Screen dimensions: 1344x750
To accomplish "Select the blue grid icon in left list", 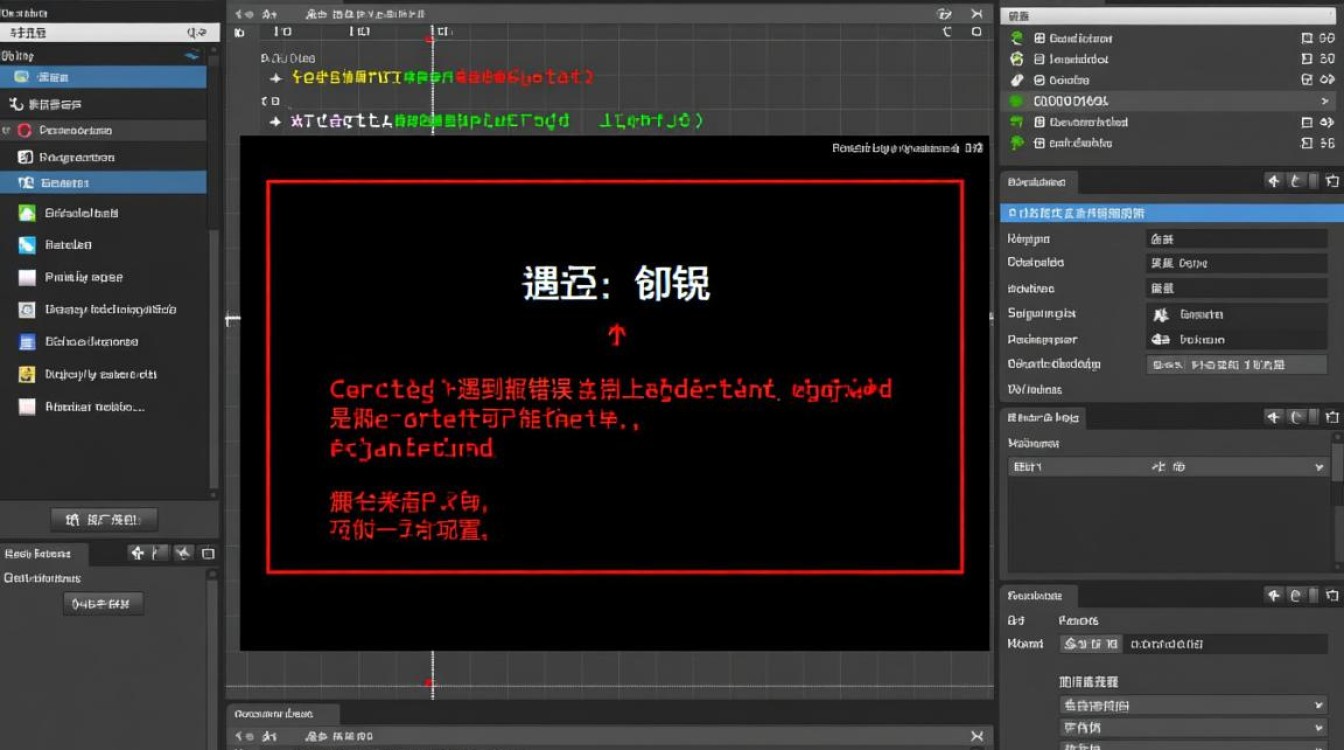I will [x=27, y=342].
